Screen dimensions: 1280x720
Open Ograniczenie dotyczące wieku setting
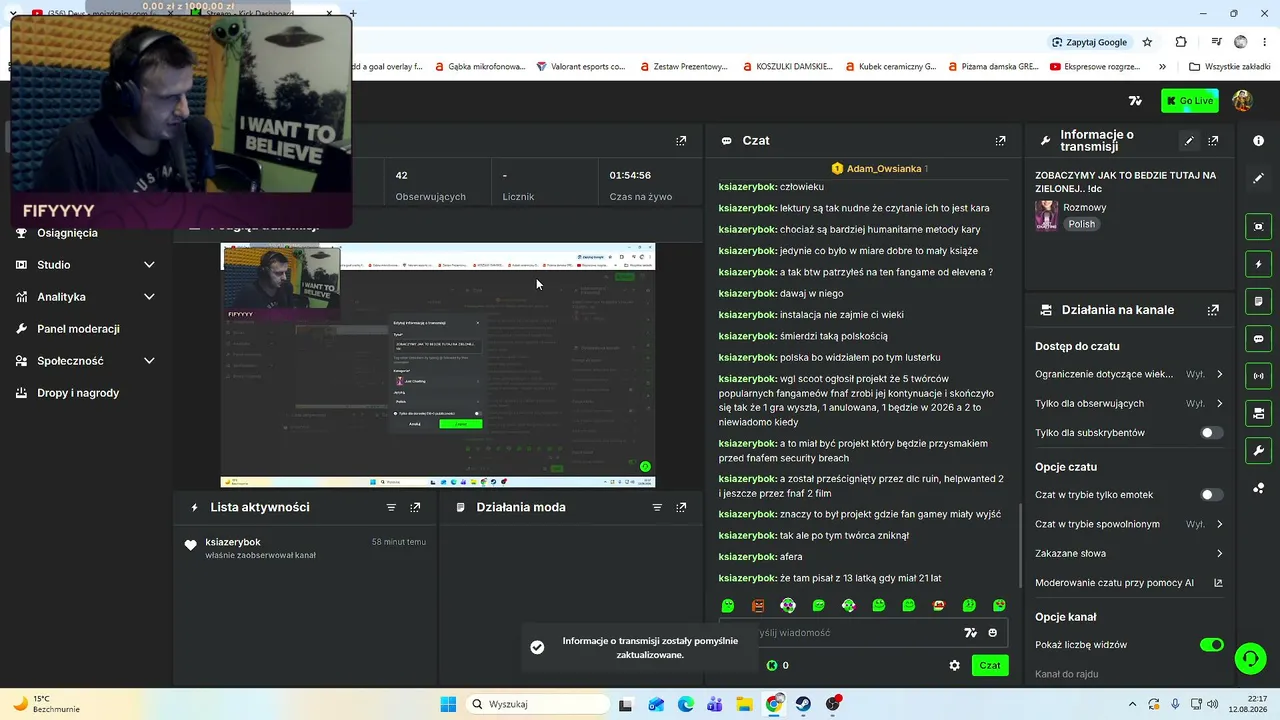click(x=1129, y=374)
